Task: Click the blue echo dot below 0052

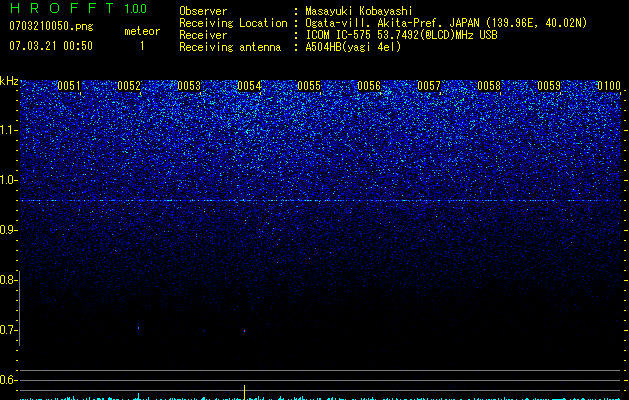Action: point(138,328)
